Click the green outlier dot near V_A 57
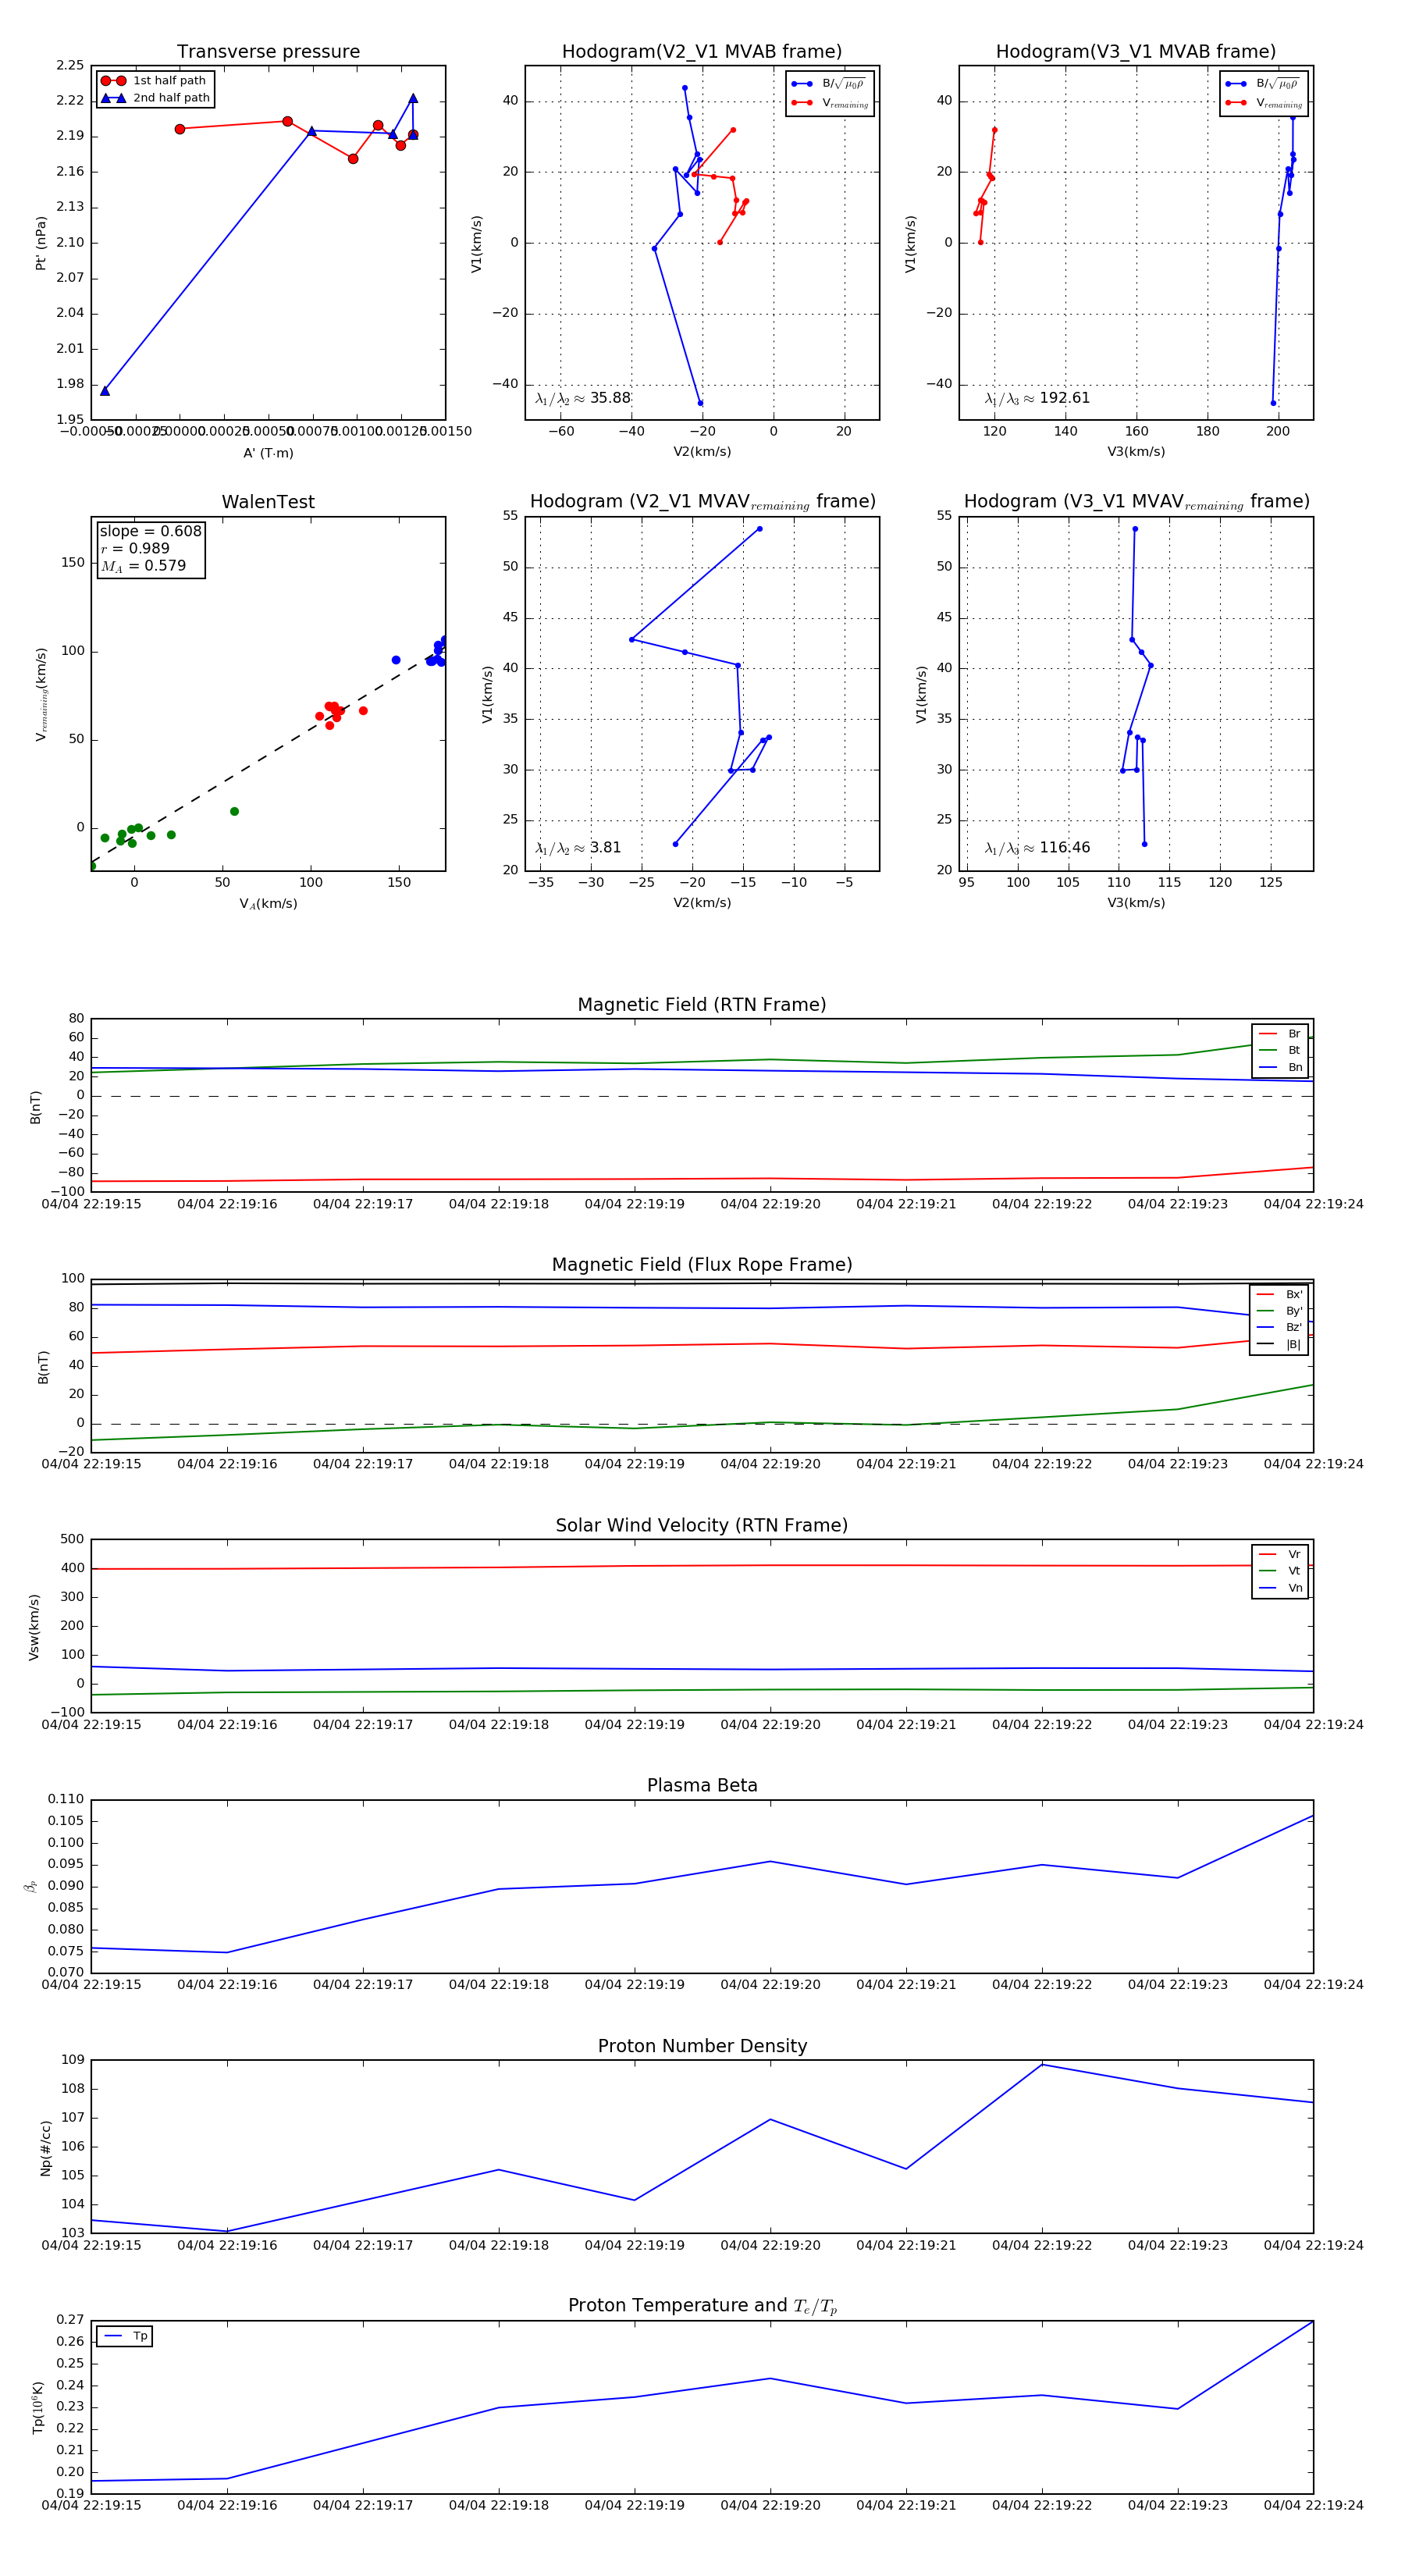 click(234, 811)
